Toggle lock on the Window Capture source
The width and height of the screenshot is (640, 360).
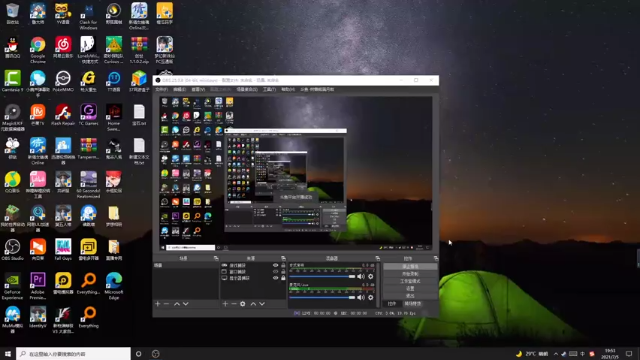click(283, 271)
